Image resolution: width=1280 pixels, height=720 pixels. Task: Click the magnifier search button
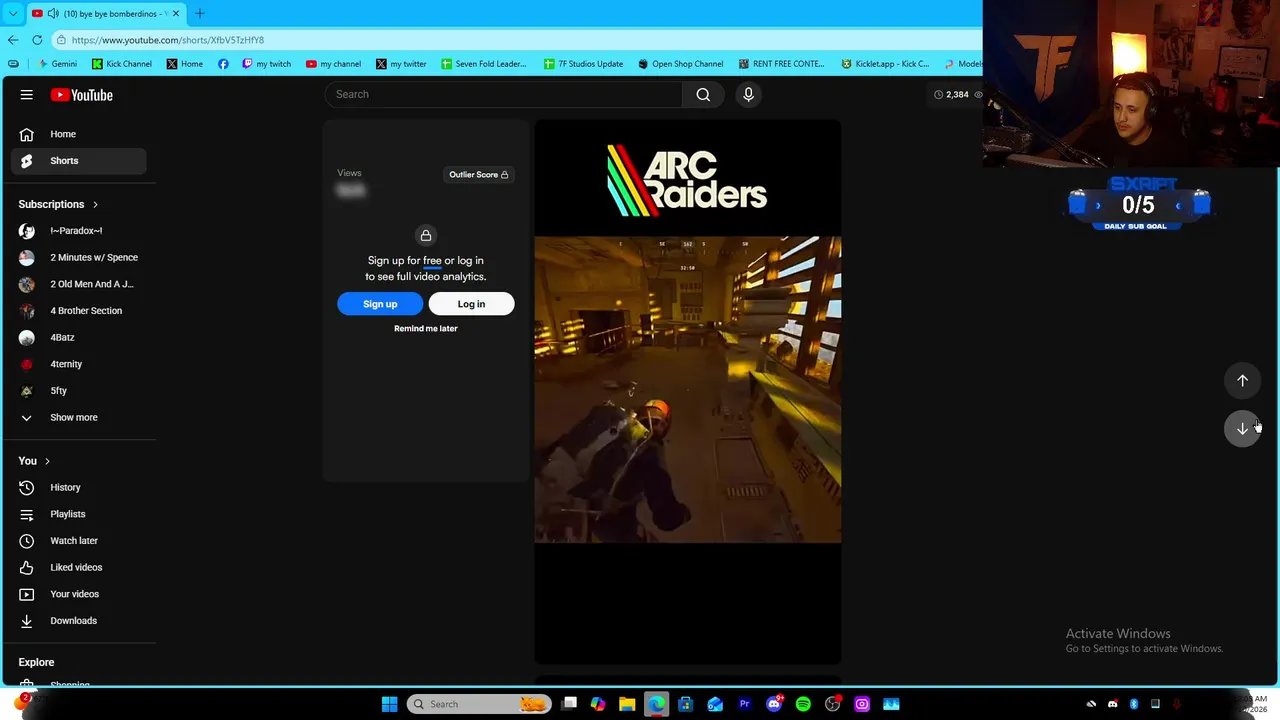coord(703,94)
